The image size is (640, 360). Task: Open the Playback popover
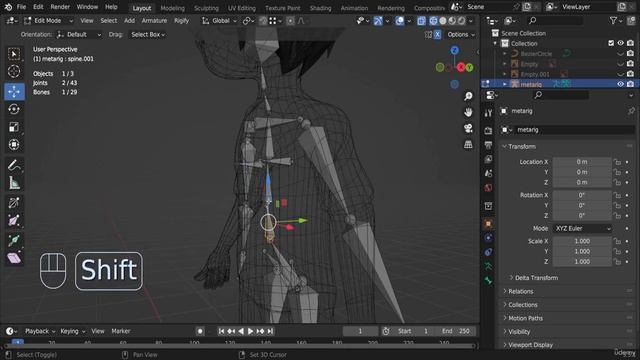[x=40, y=331]
